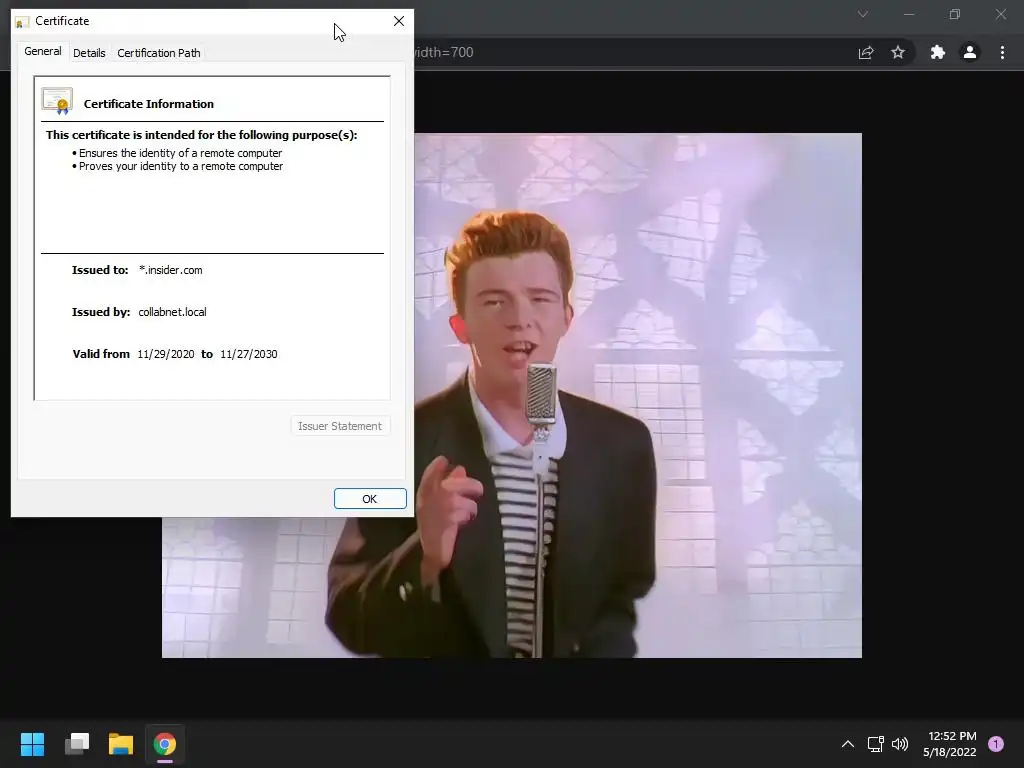Open Chrome's three-dot menu

click(1002, 52)
